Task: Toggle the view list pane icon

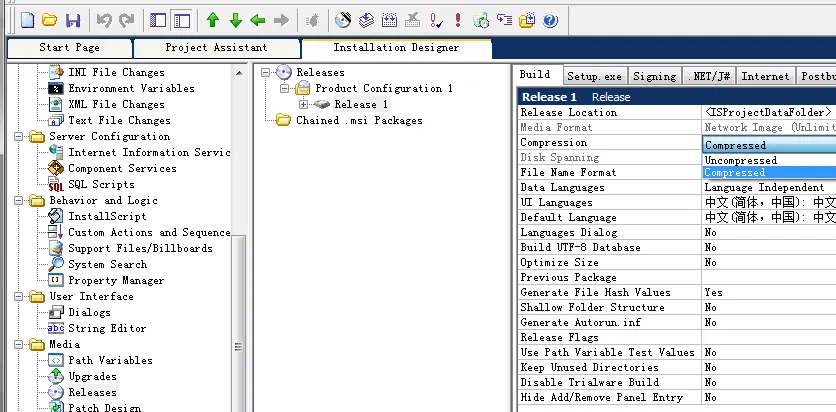Action: 158,21
